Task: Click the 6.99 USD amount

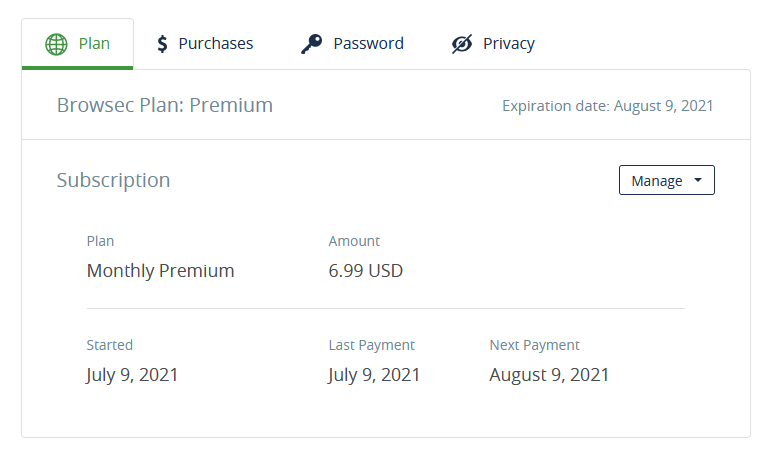Action: coord(366,271)
